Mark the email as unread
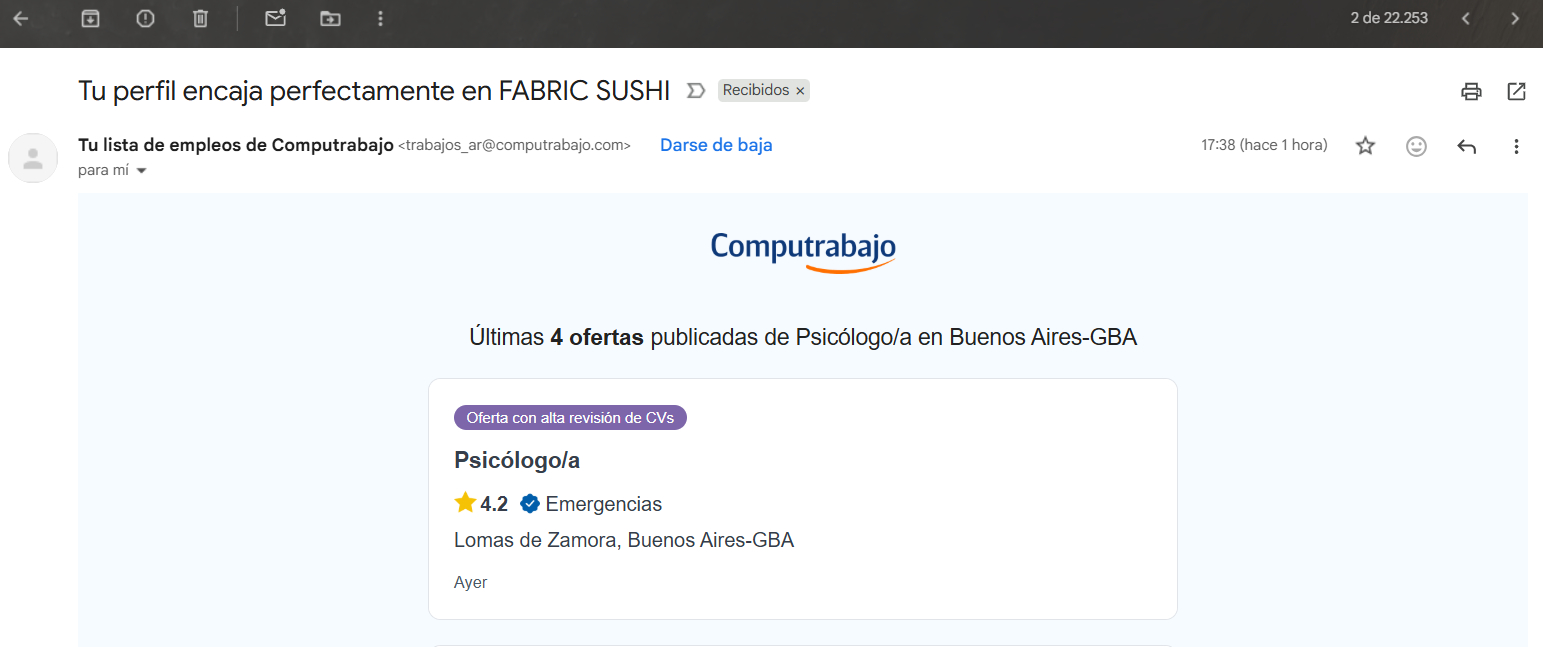This screenshot has width=1543, height=647. [x=275, y=18]
